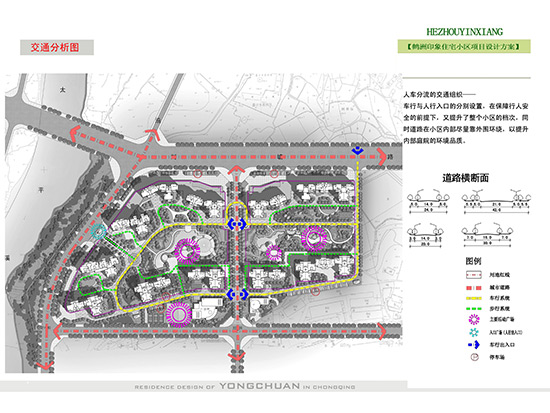The image size is (550, 413).
Task: Click the HEZHOUYINXIANG heading text
Action: 464,32
